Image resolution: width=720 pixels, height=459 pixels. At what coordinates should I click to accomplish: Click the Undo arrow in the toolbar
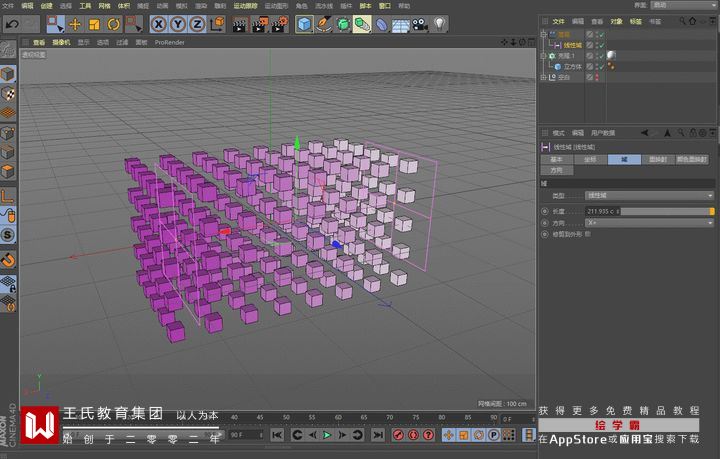click(12, 24)
